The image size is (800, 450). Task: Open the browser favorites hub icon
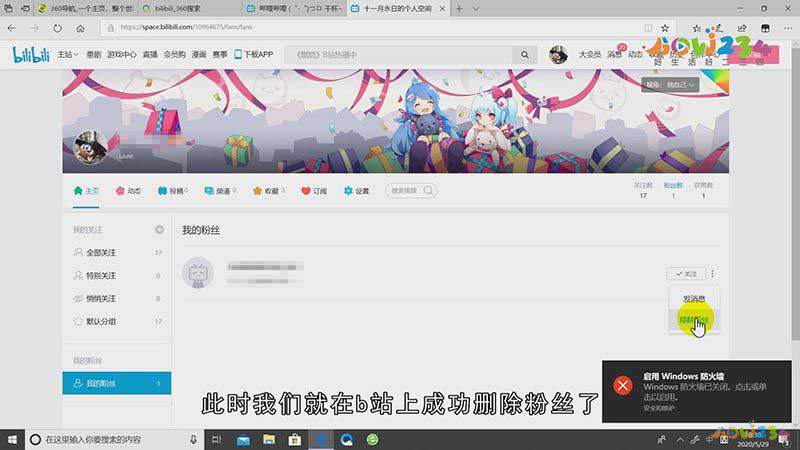(x=696, y=28)
